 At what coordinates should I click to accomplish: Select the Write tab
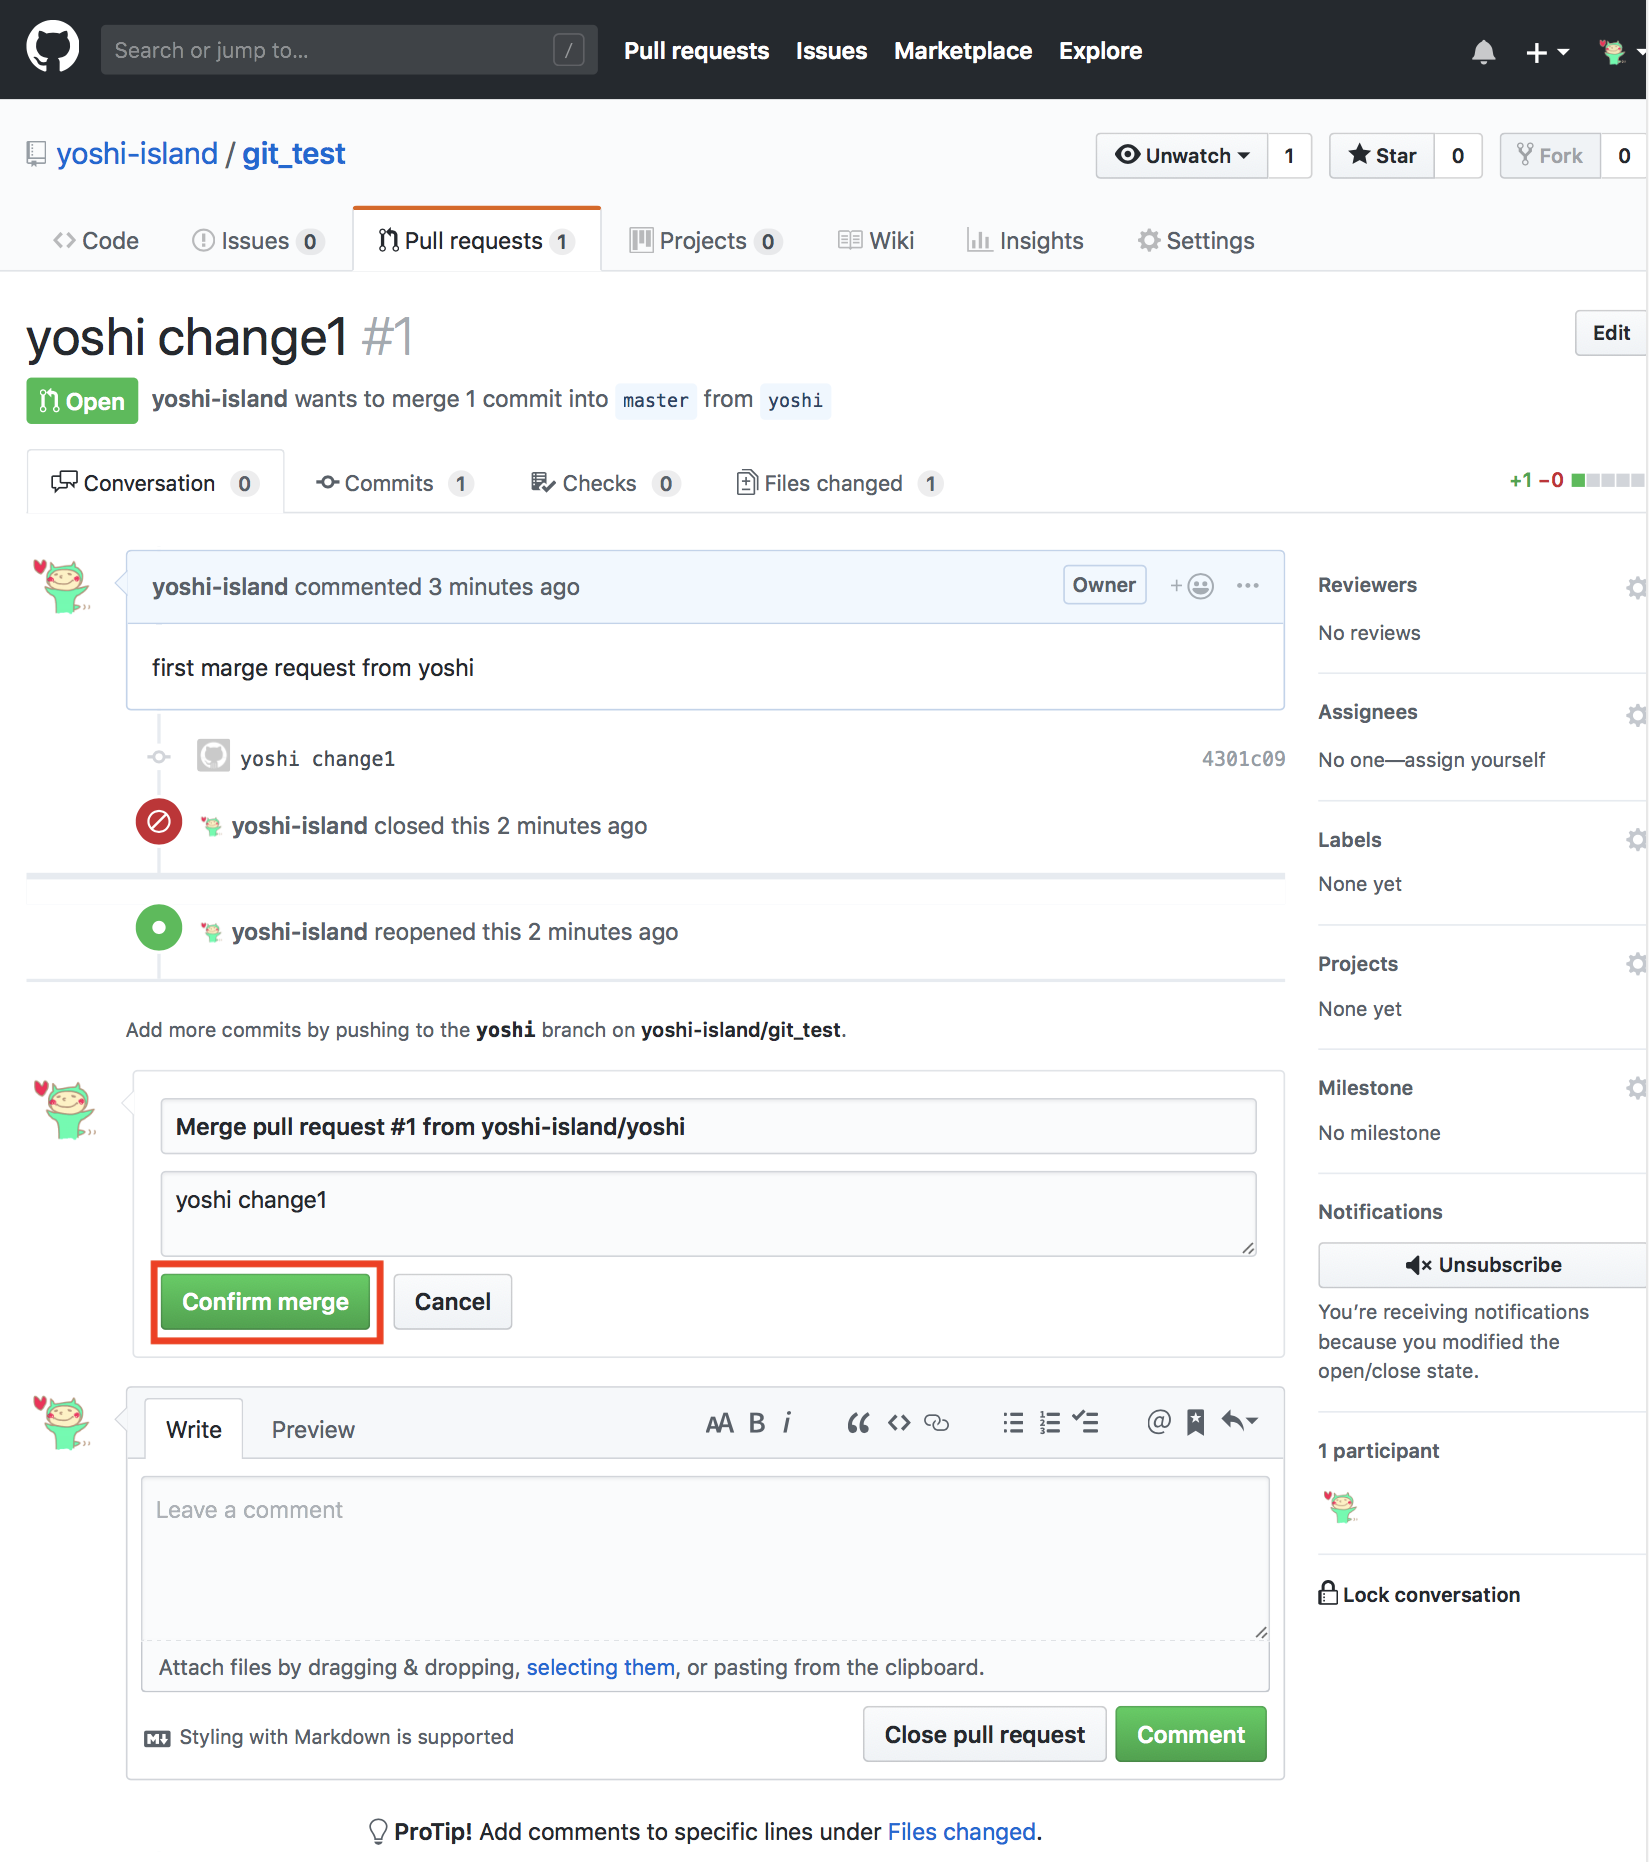click(x=194, y=1429)
